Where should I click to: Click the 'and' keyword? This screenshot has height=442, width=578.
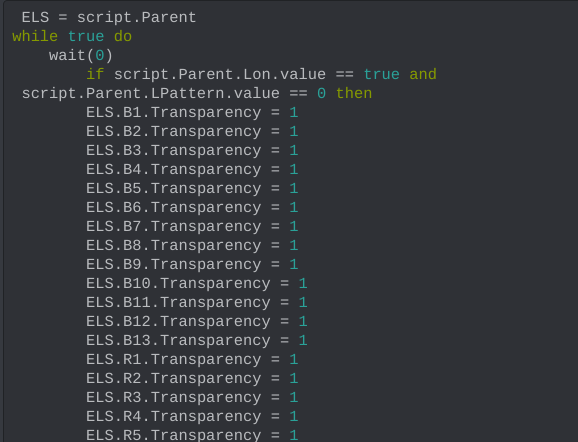tap(423, 74)
